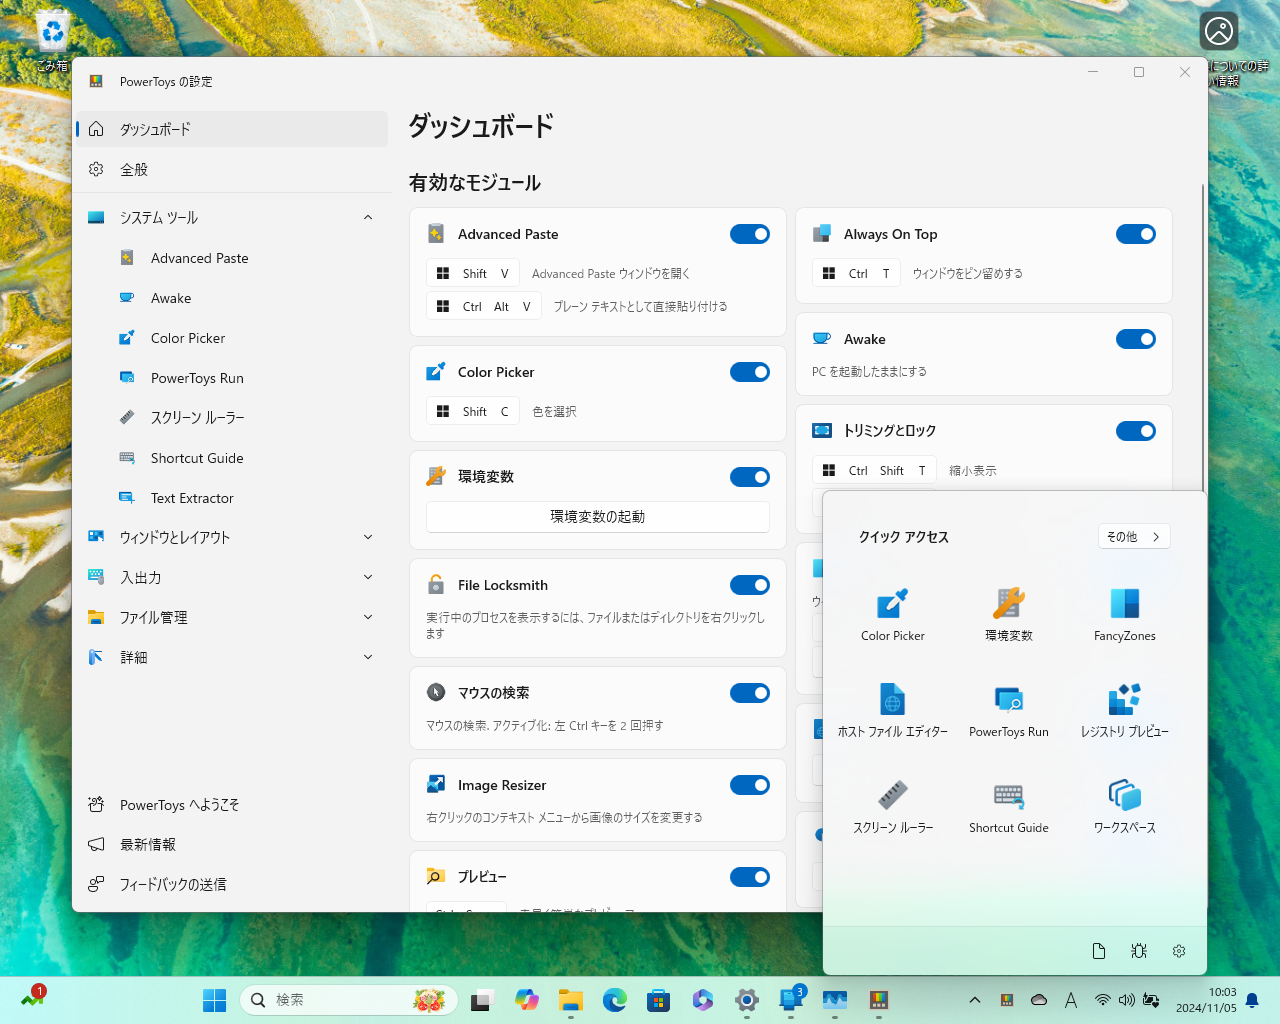Open ワークスペース from quick access
Screen dimensions: 1280x1024
click(x=1124, y=806)
